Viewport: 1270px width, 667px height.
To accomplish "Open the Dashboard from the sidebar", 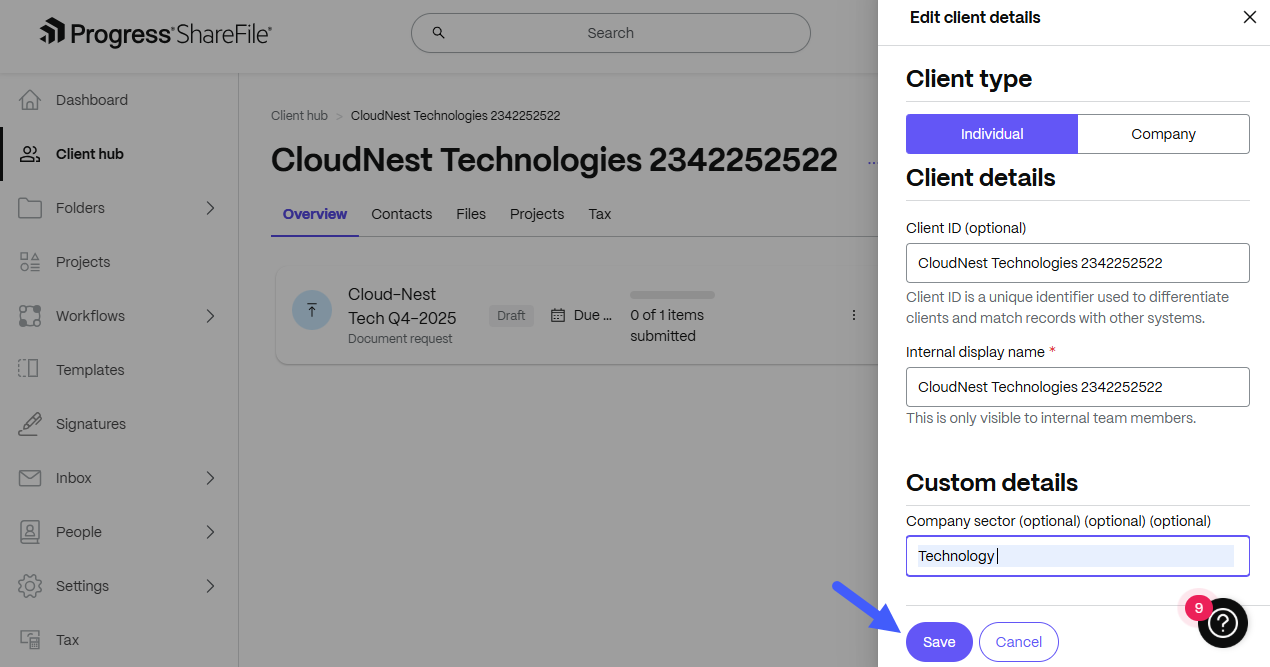I will coord(93,99).
